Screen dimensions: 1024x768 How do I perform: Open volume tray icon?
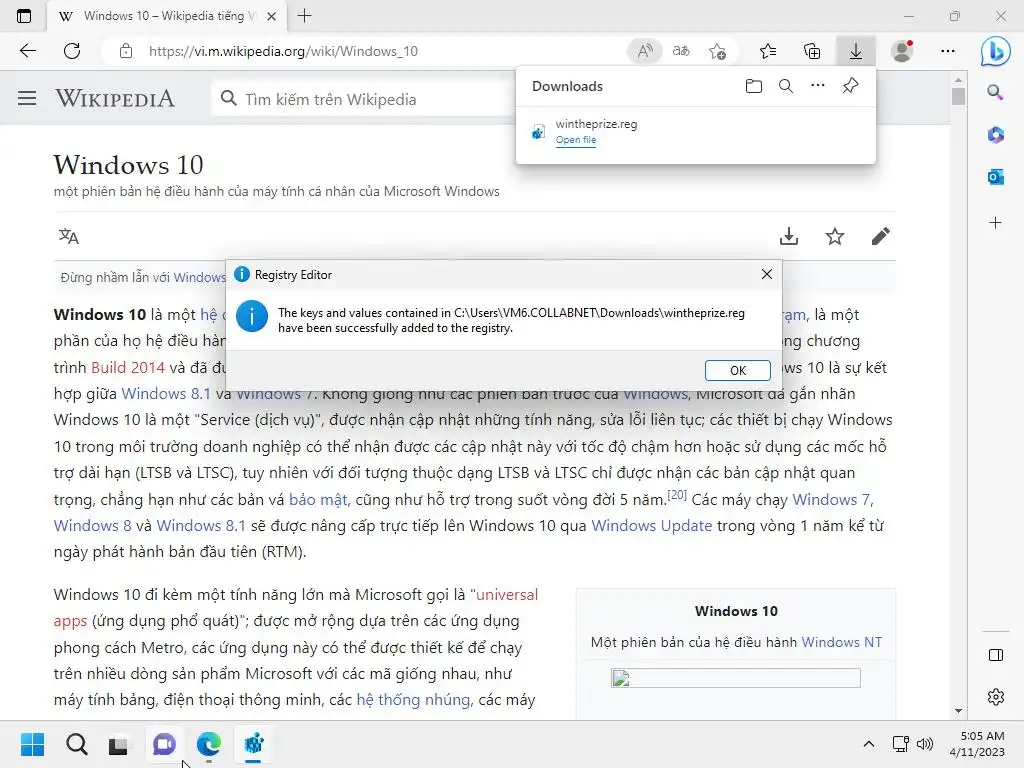point(925,744)
